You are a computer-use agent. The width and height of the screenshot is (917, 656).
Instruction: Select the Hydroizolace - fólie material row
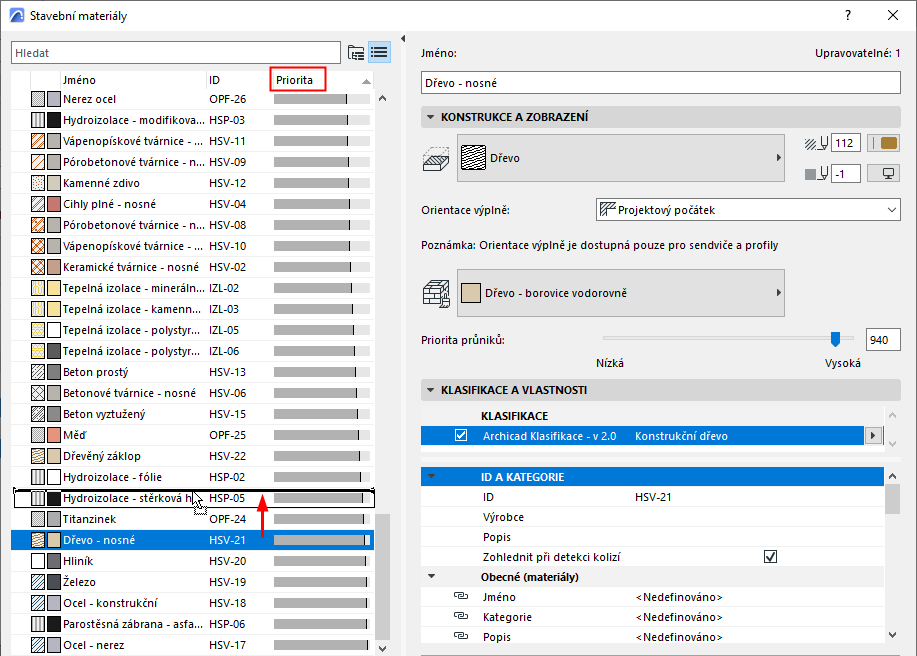click(192, 477)
